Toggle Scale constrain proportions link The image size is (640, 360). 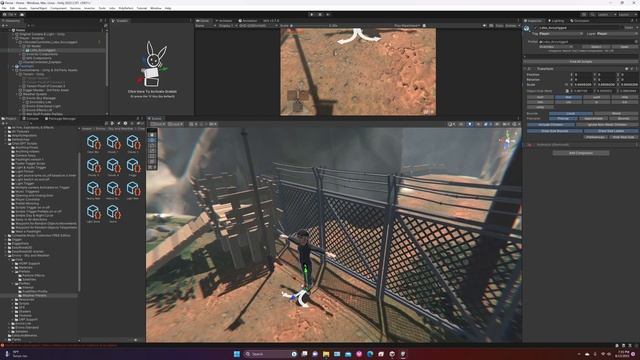[567, 84]
